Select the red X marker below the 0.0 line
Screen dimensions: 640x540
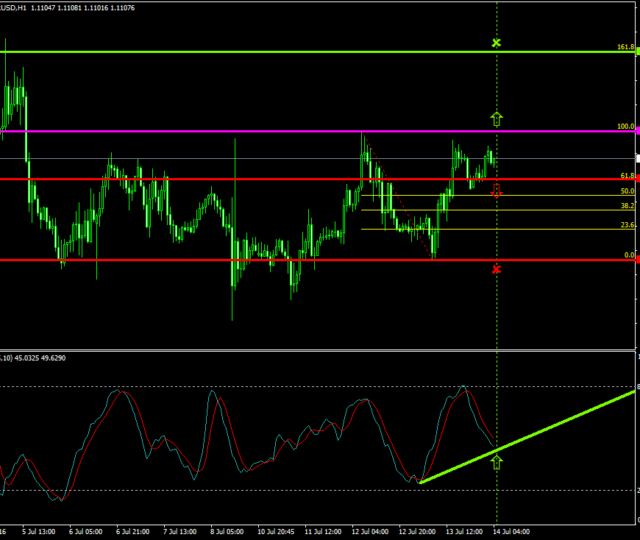coord(497,269)
